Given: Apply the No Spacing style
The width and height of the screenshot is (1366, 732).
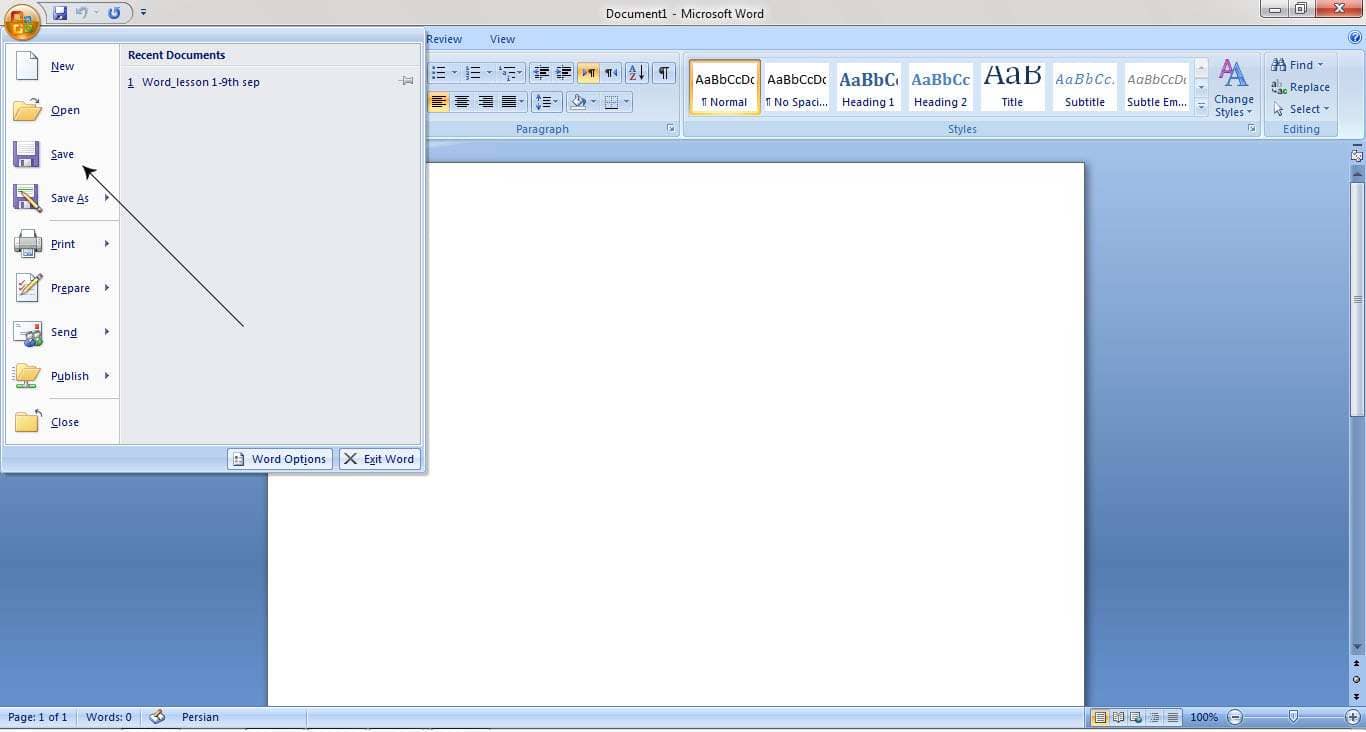Looking at the screenshot, I should (797, 87).
